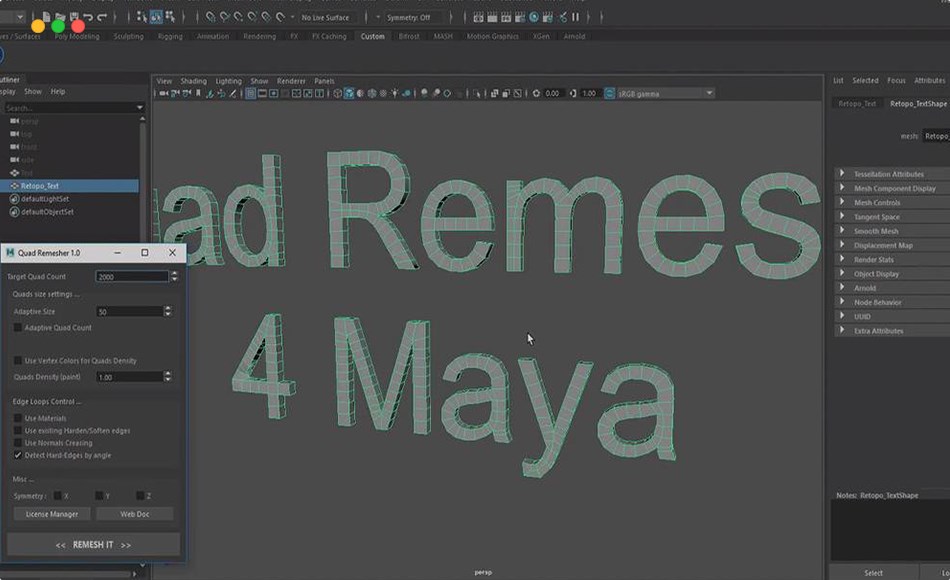Click the redo arrow in top toolbar
This screenshot has width=950, height=580.
pos(102,17)
